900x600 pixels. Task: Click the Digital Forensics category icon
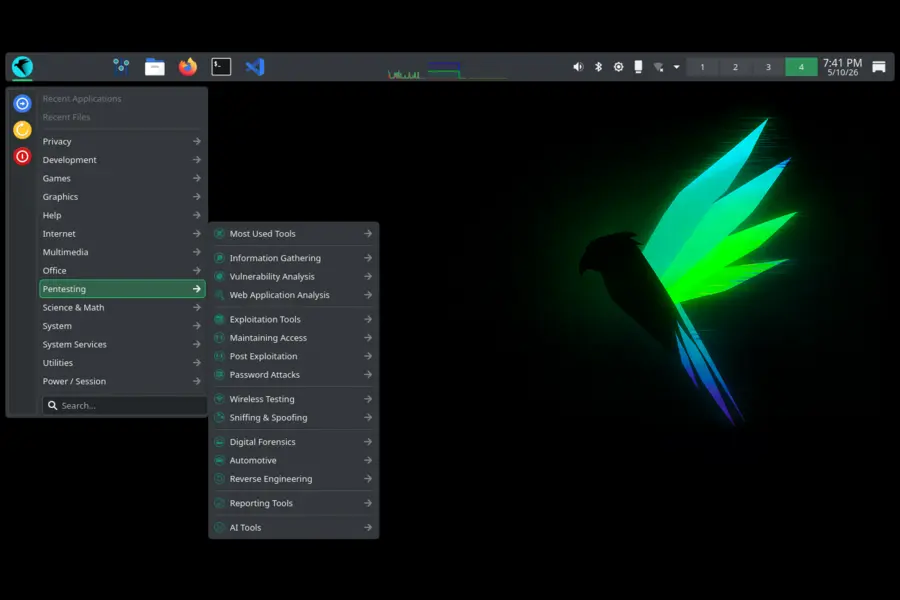point(219,442)
